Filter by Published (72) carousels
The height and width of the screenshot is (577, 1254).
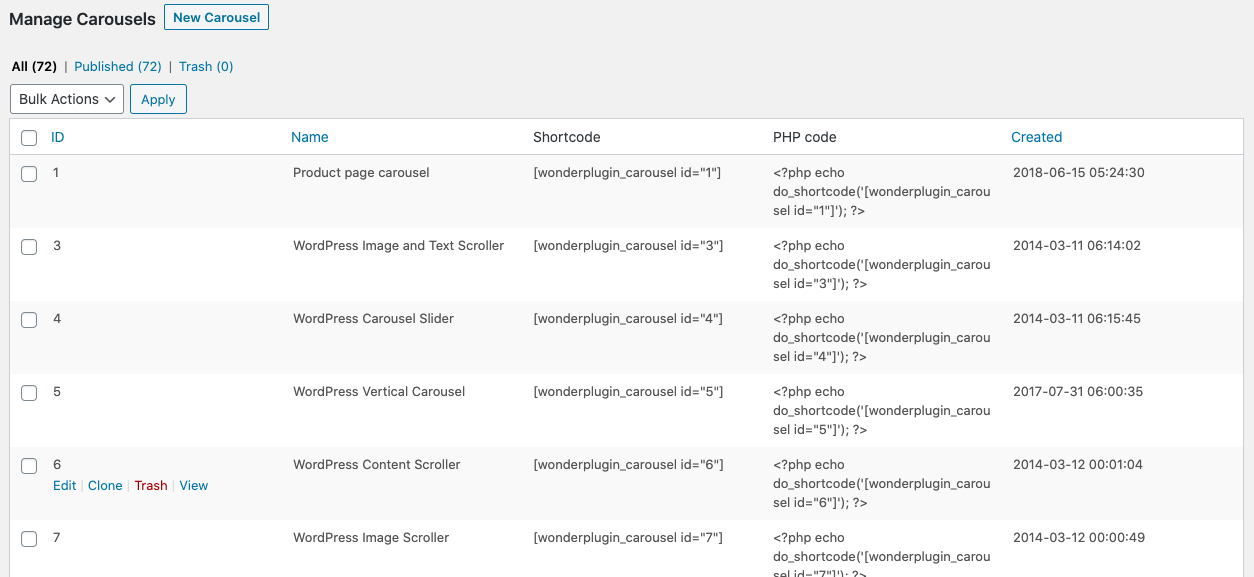pyautogui.click(x=118, y=67)
